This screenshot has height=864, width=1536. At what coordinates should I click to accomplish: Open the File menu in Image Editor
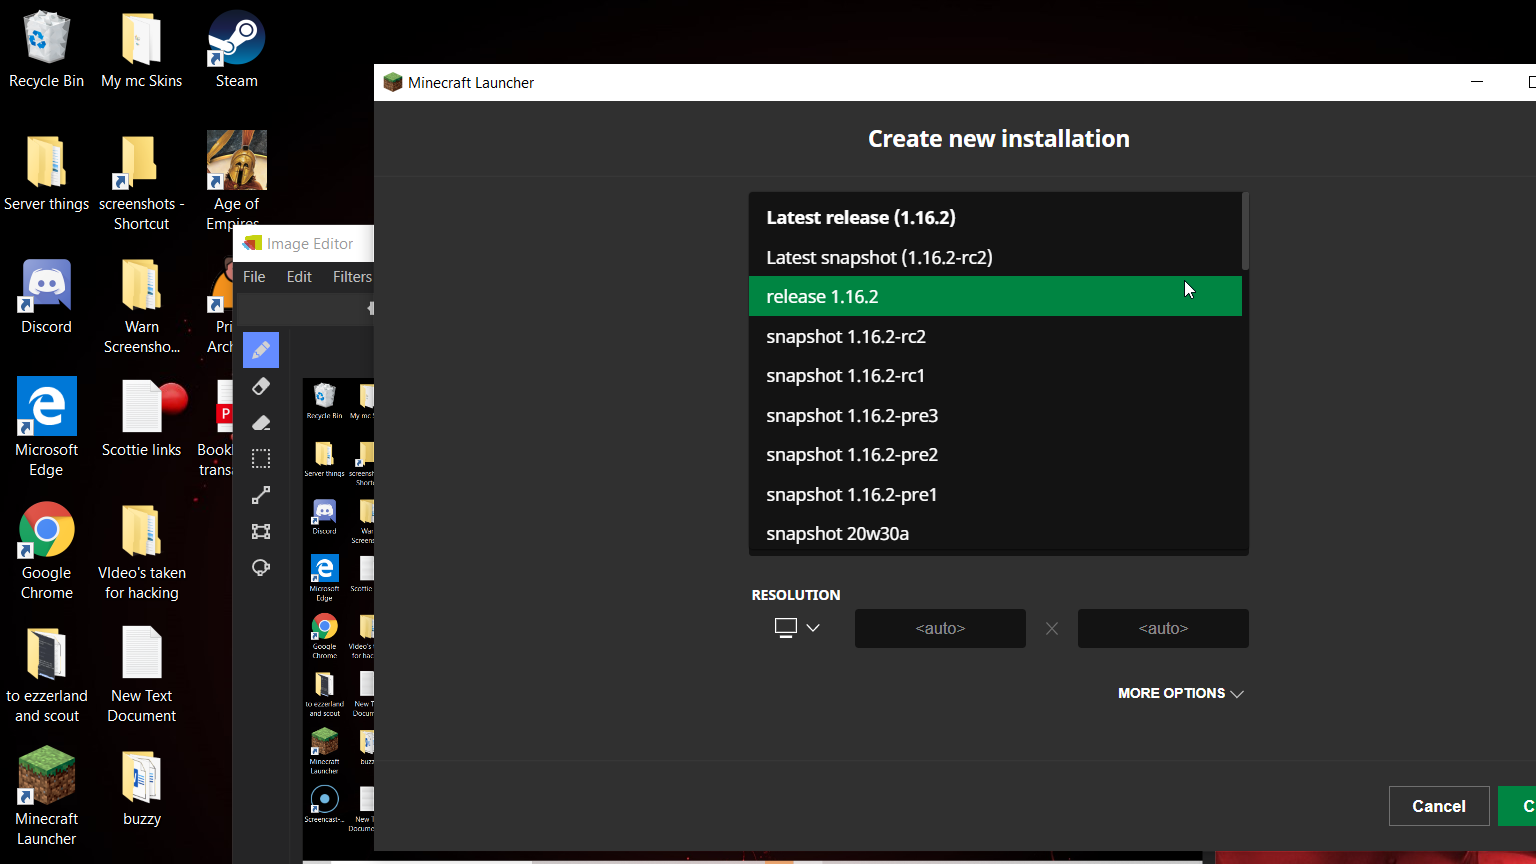pos(254,277)
